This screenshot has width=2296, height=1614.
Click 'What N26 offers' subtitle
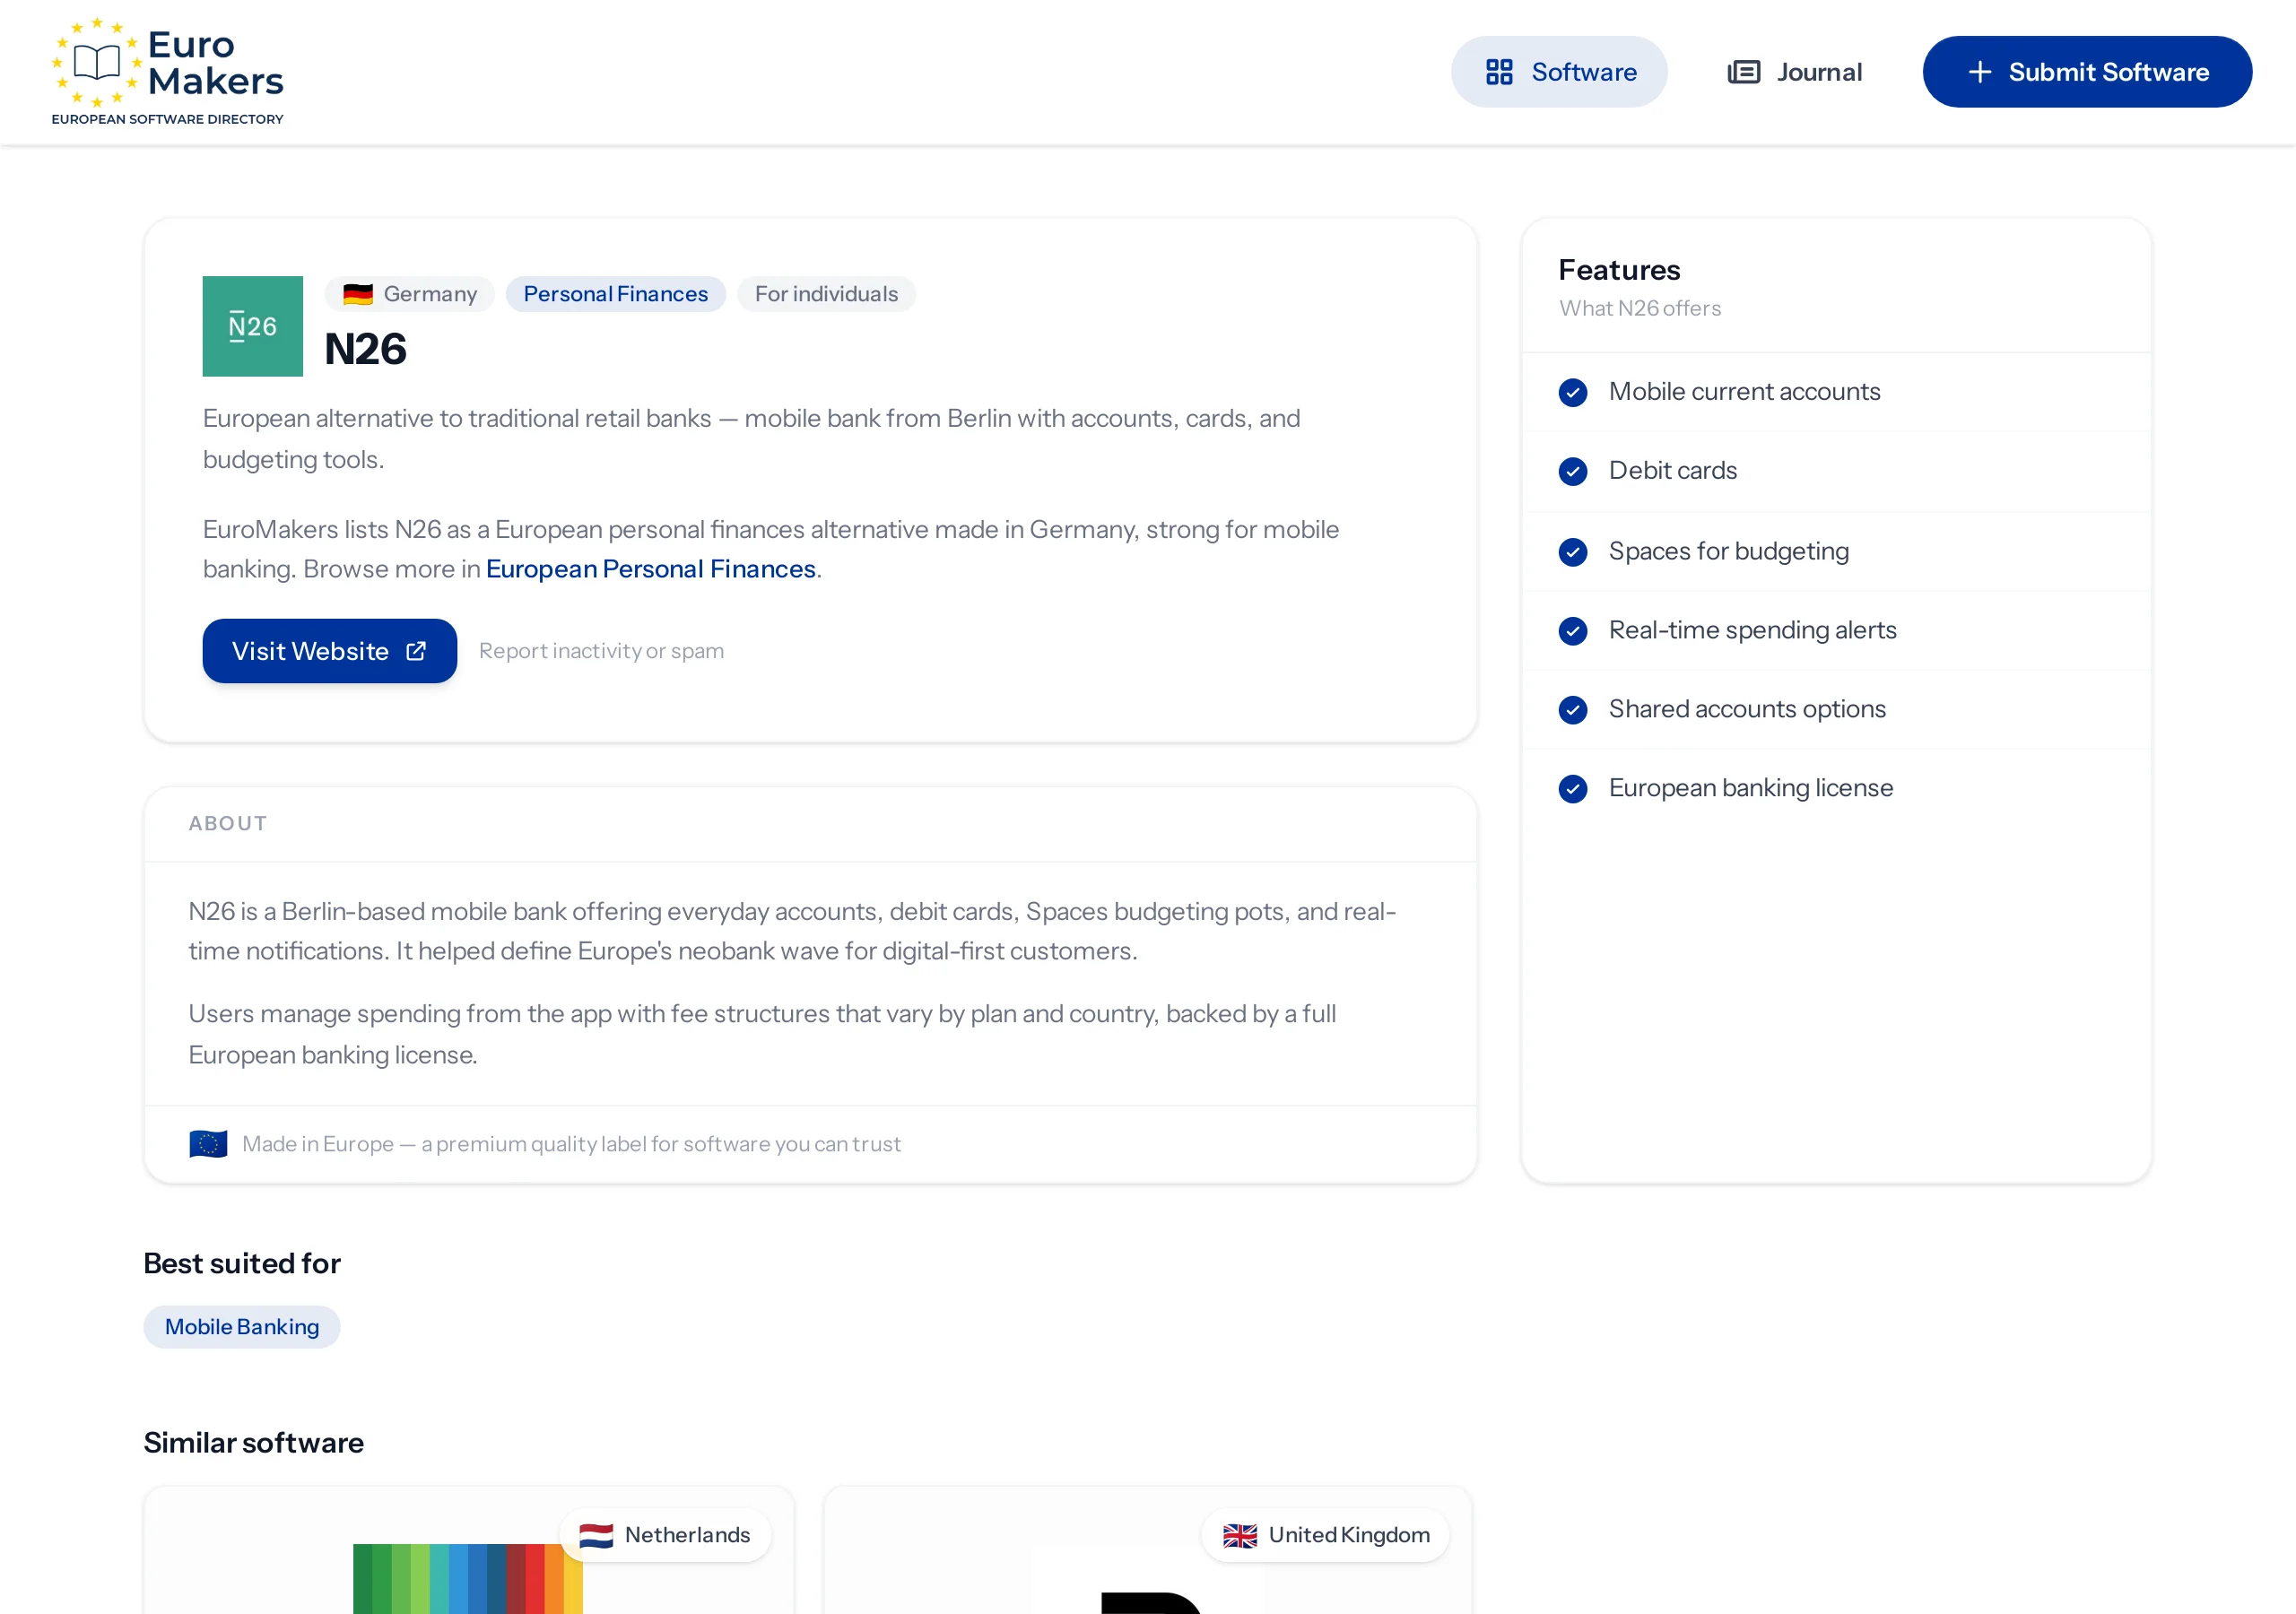tap(1640, 308)
